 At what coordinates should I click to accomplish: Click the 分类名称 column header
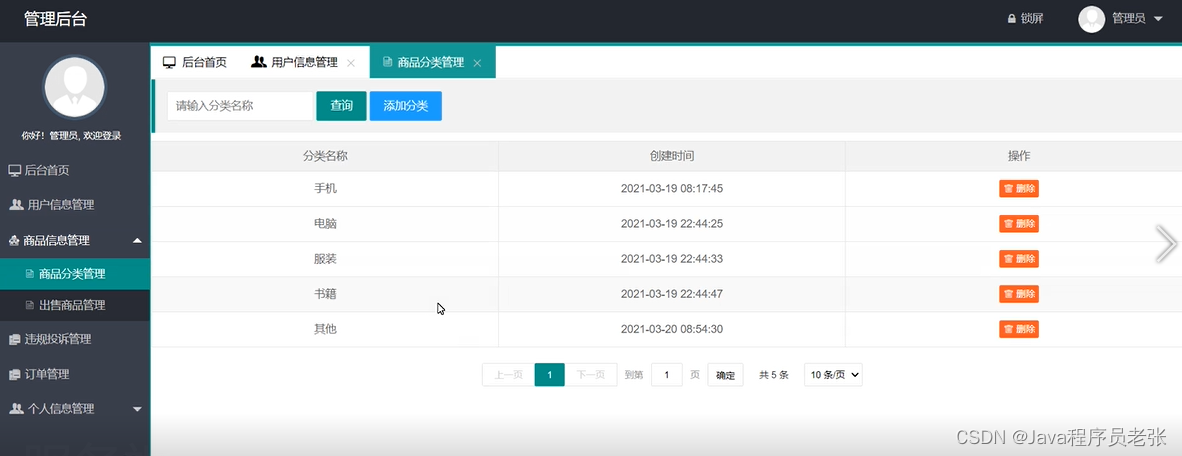point(325,156)
